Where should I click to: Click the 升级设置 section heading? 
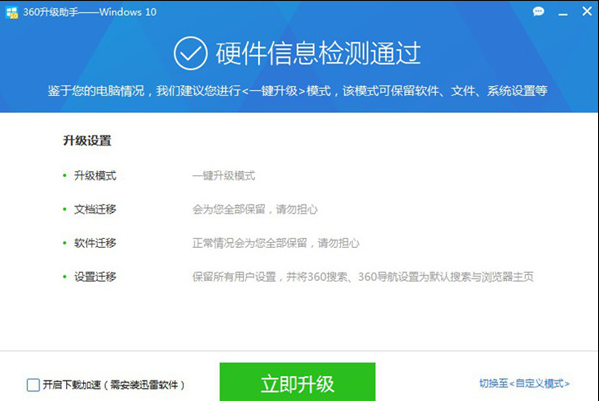click(x=87, y=141)
